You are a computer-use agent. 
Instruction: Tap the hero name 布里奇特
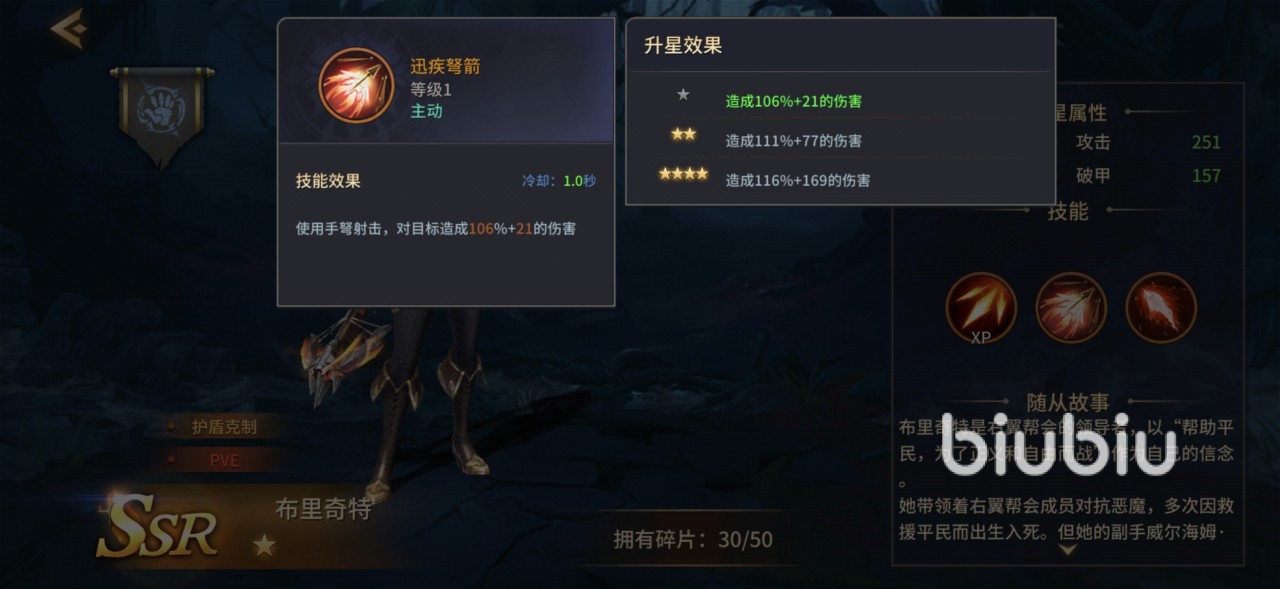(x=323, y=509)
